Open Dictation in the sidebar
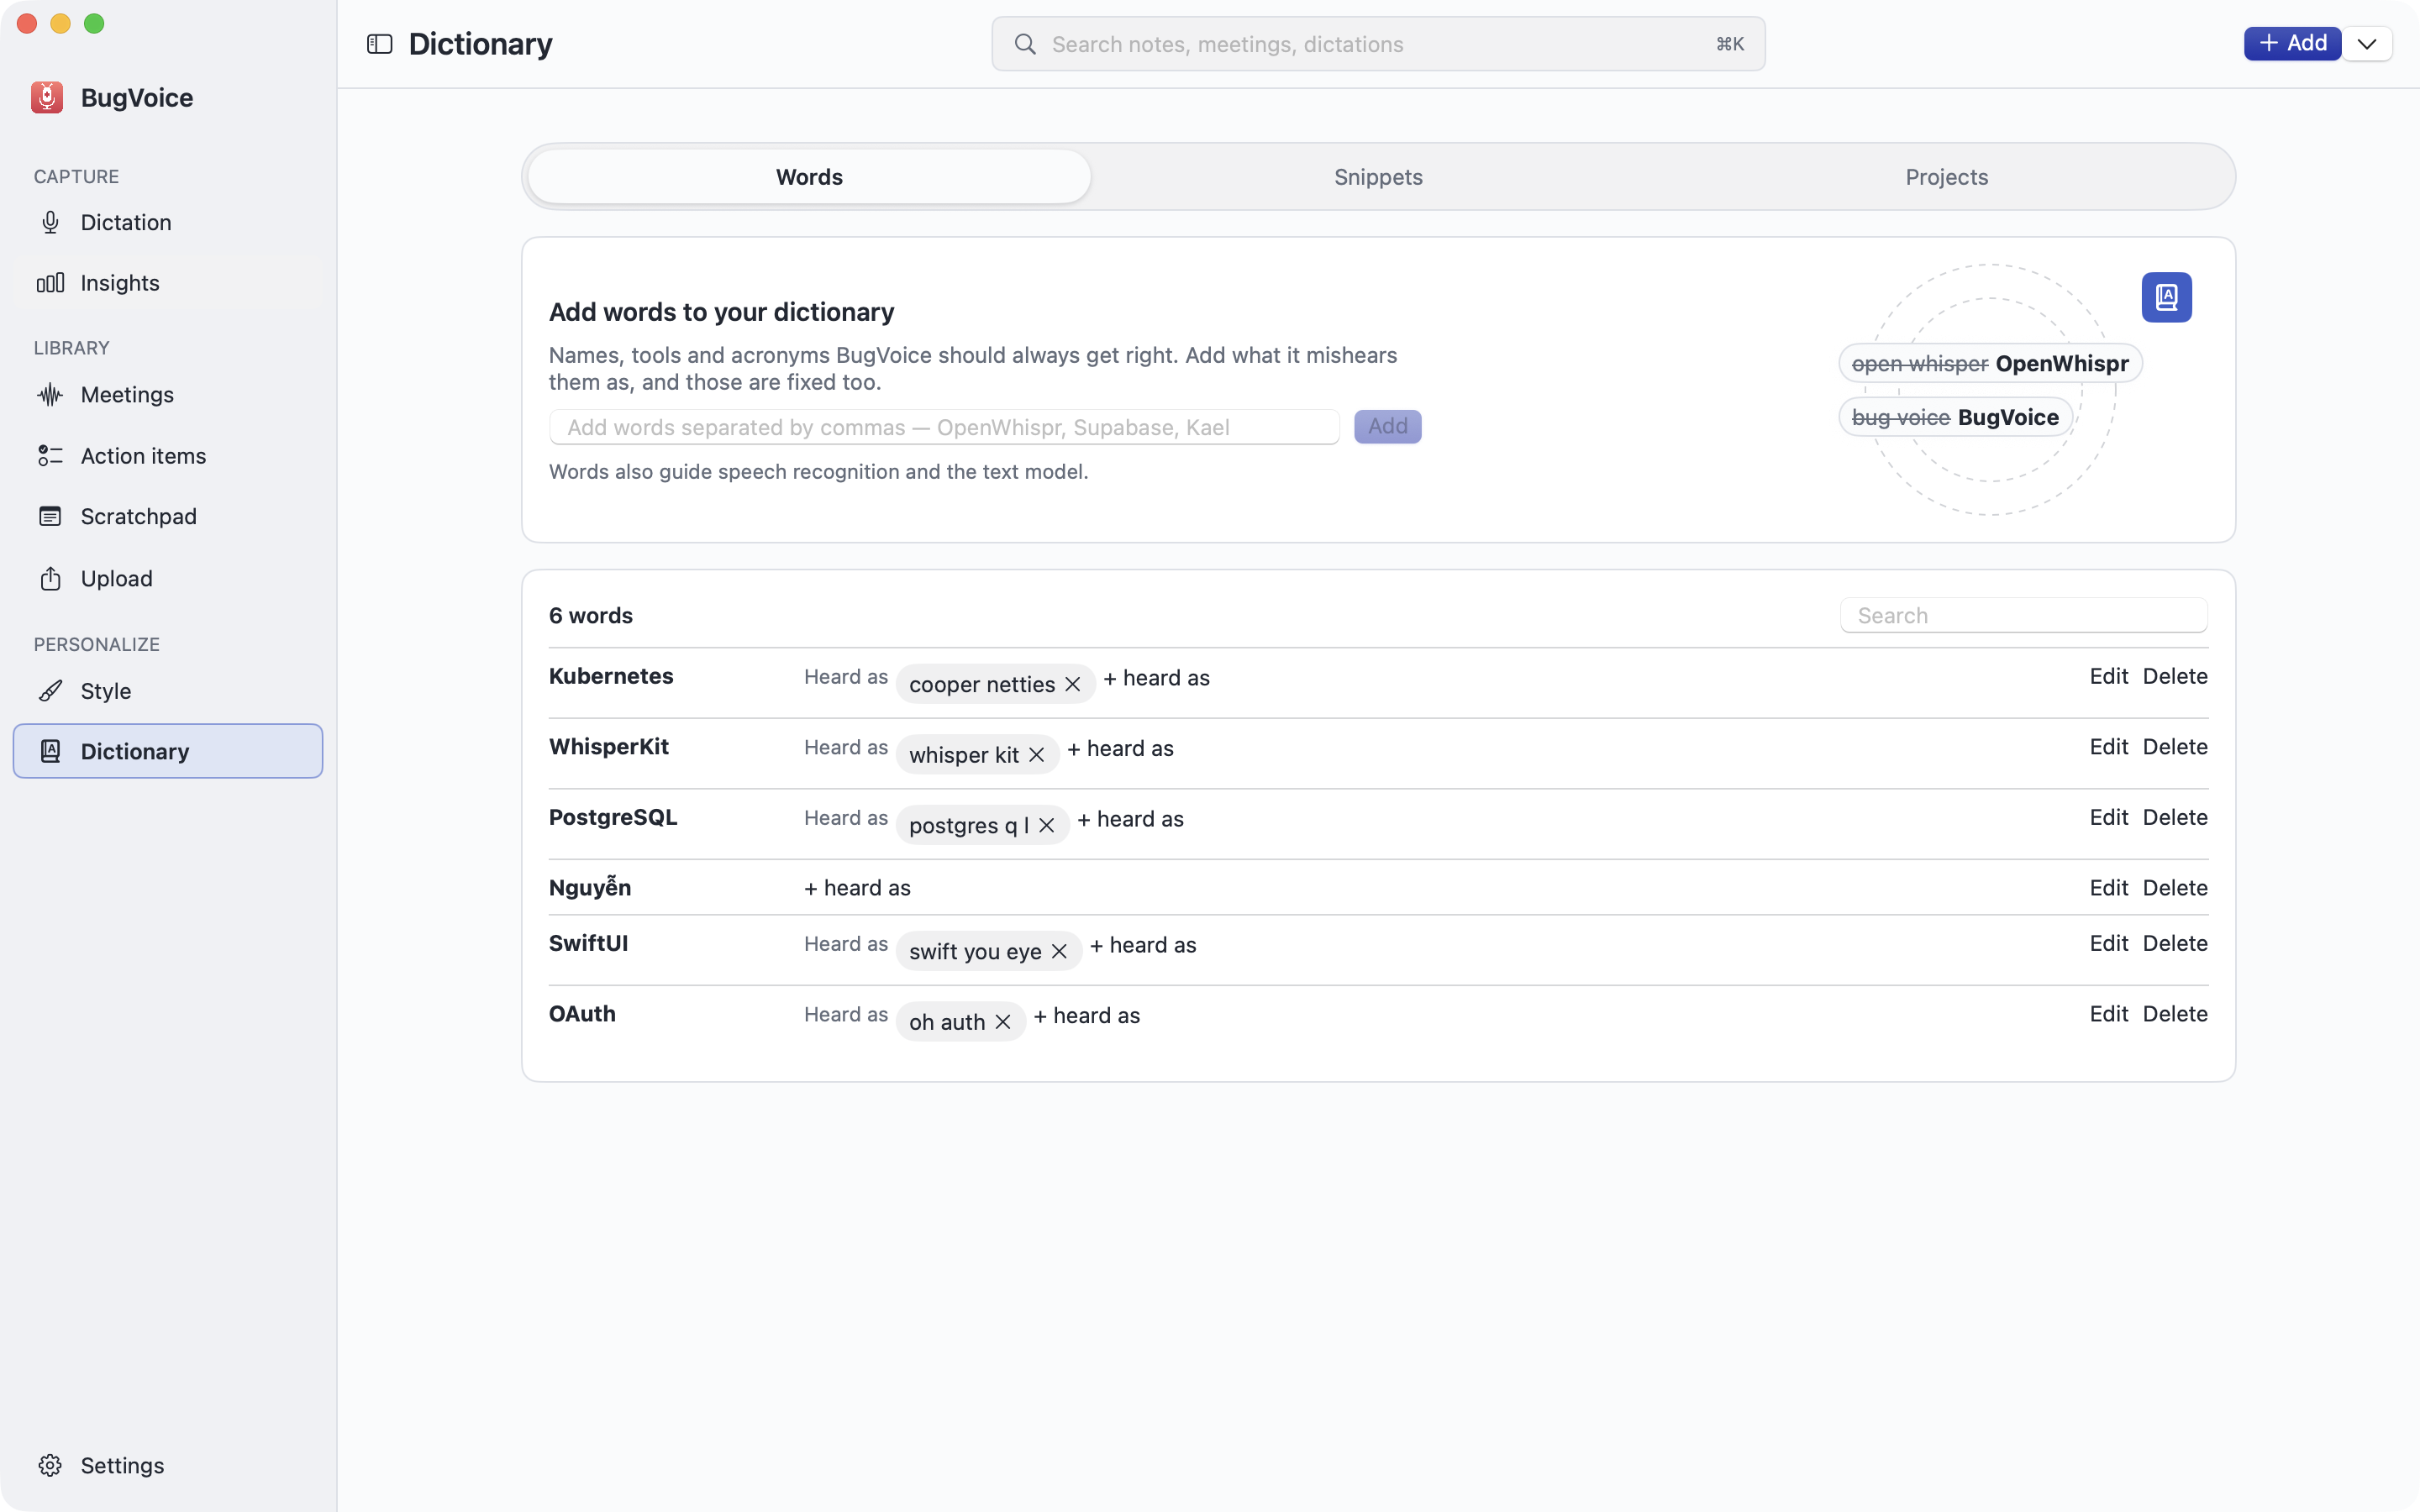This screenshot has height=1512, width=2420. click(x=168, y=222)
